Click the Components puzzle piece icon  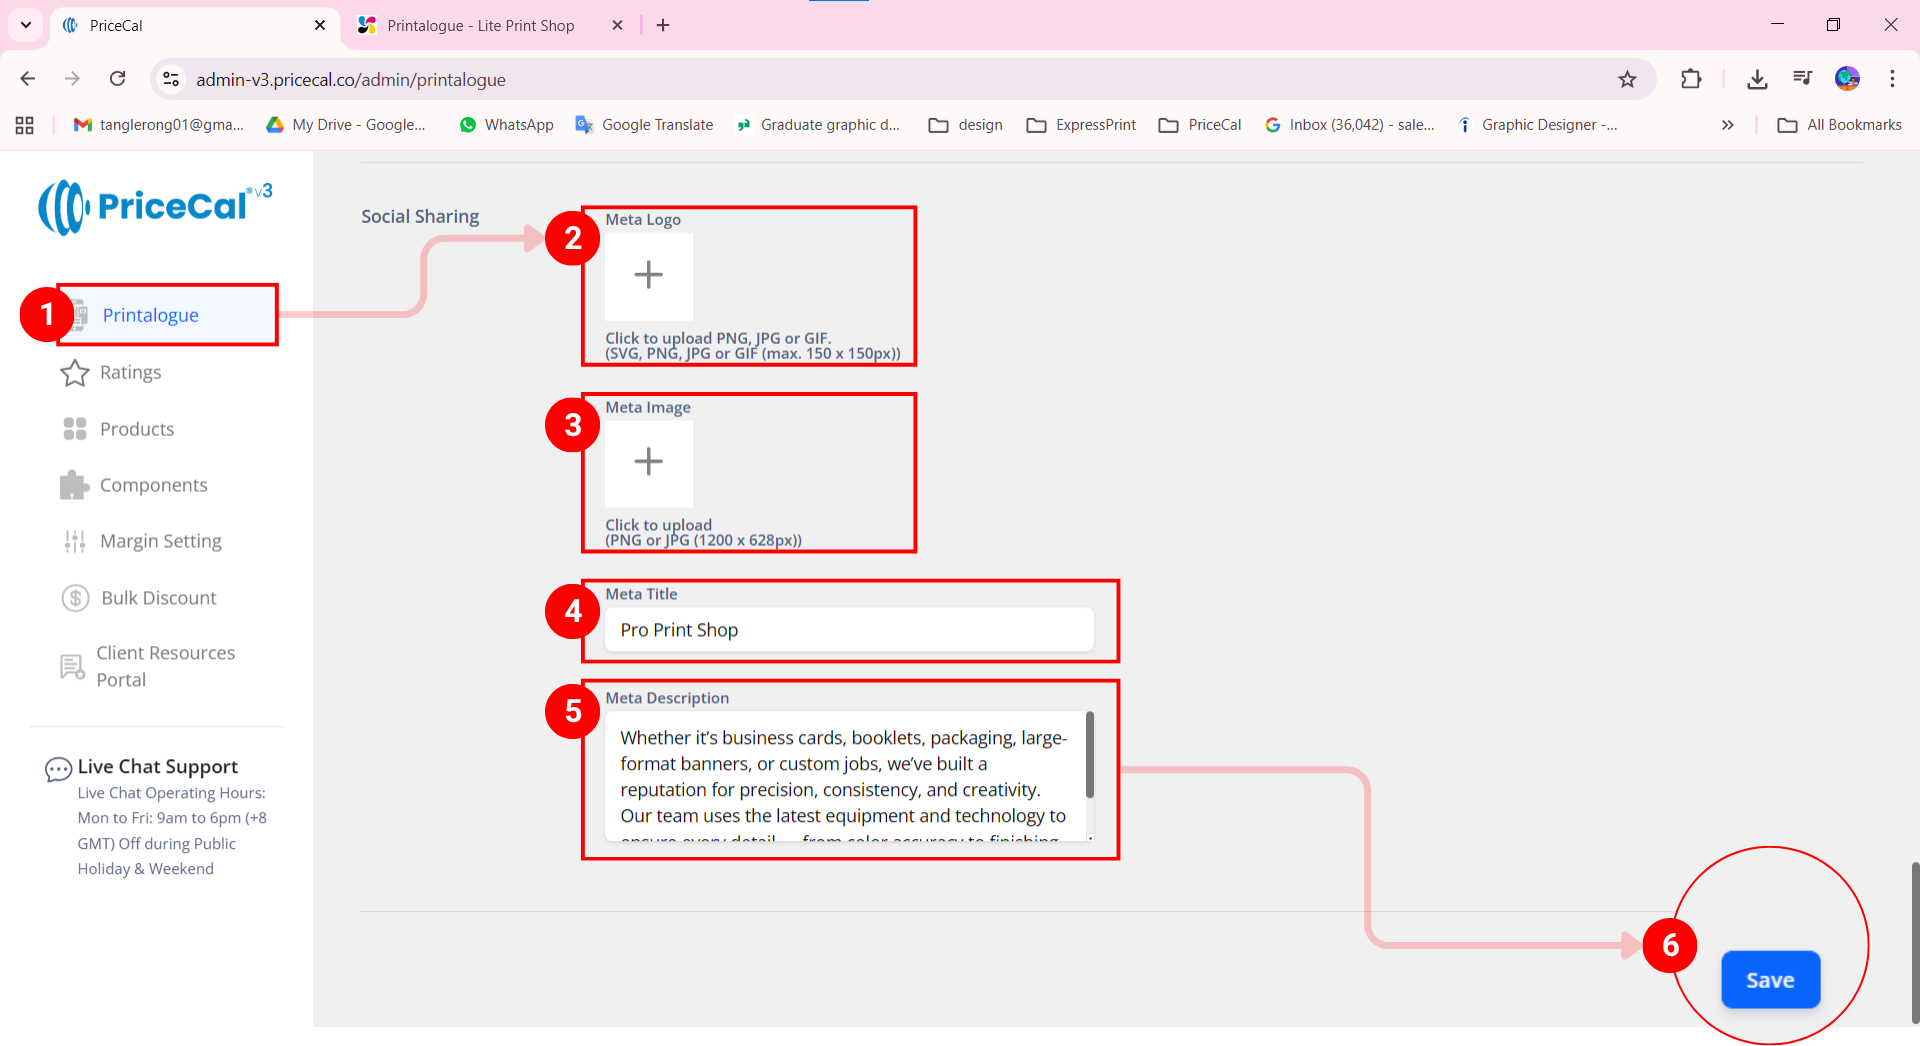[75, 485]
